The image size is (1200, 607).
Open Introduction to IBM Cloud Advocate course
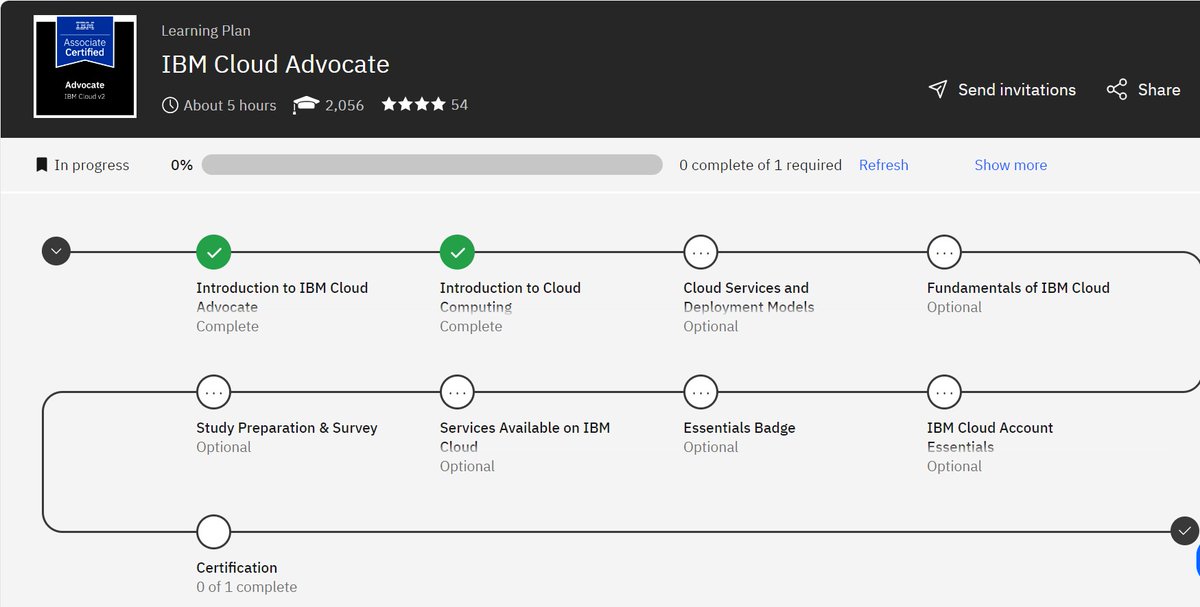tap(282, 297)
